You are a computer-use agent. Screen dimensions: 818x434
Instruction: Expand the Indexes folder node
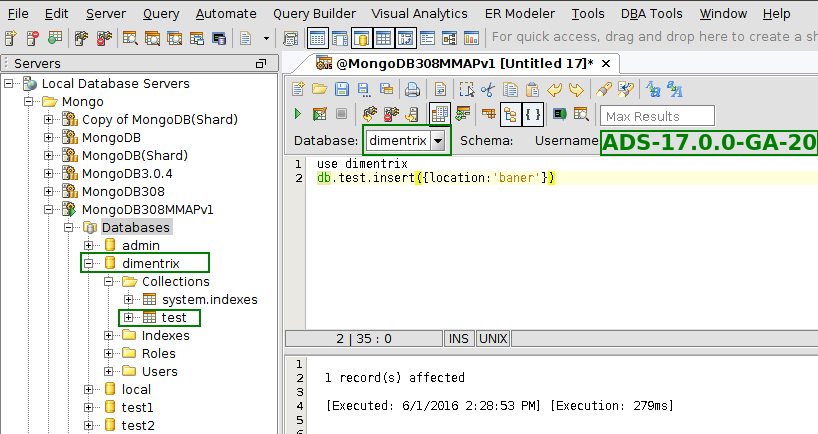[109, 335]
